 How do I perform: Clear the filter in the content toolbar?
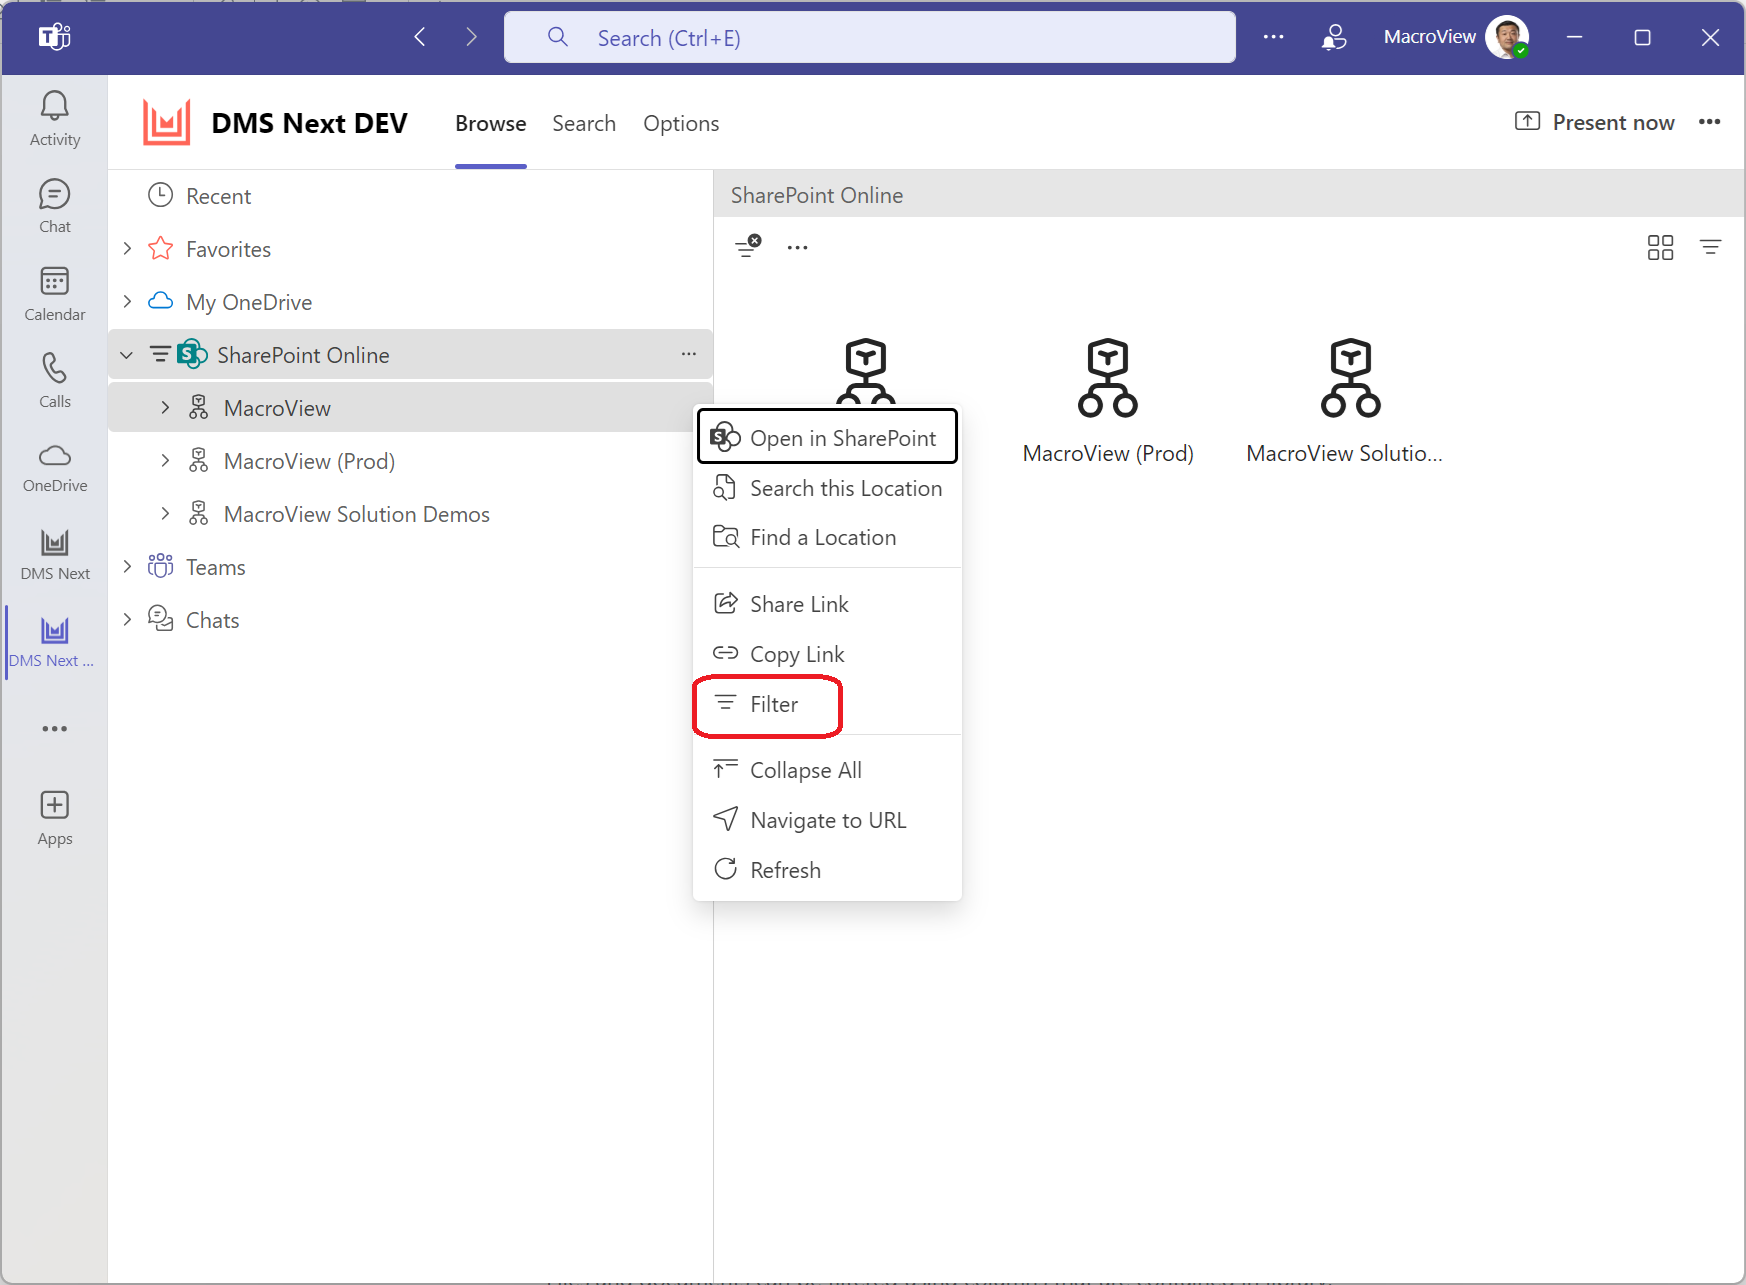(x=748, y=246)
